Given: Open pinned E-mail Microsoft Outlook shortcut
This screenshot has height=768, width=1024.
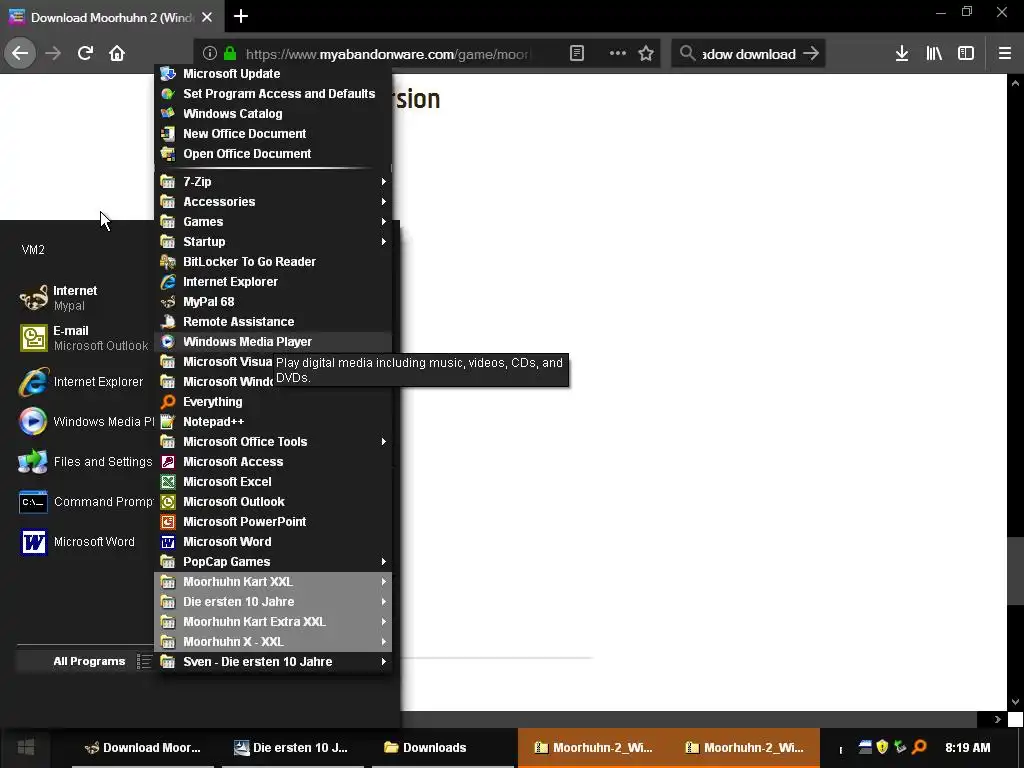Looking at the screenshot, I should 85,338.
